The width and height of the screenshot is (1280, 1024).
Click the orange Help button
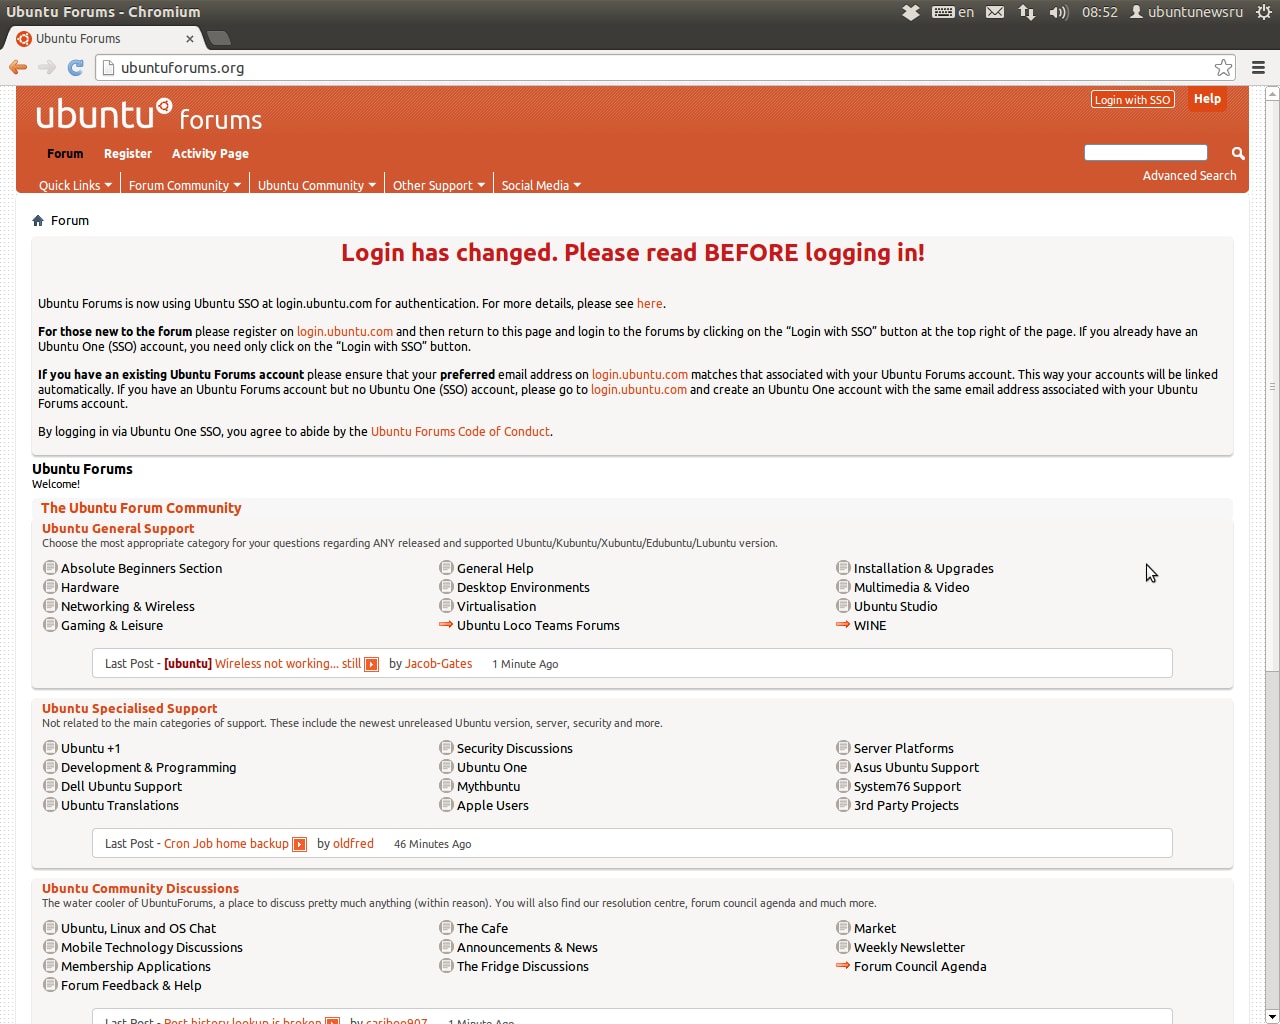(x=1207, y=99)
